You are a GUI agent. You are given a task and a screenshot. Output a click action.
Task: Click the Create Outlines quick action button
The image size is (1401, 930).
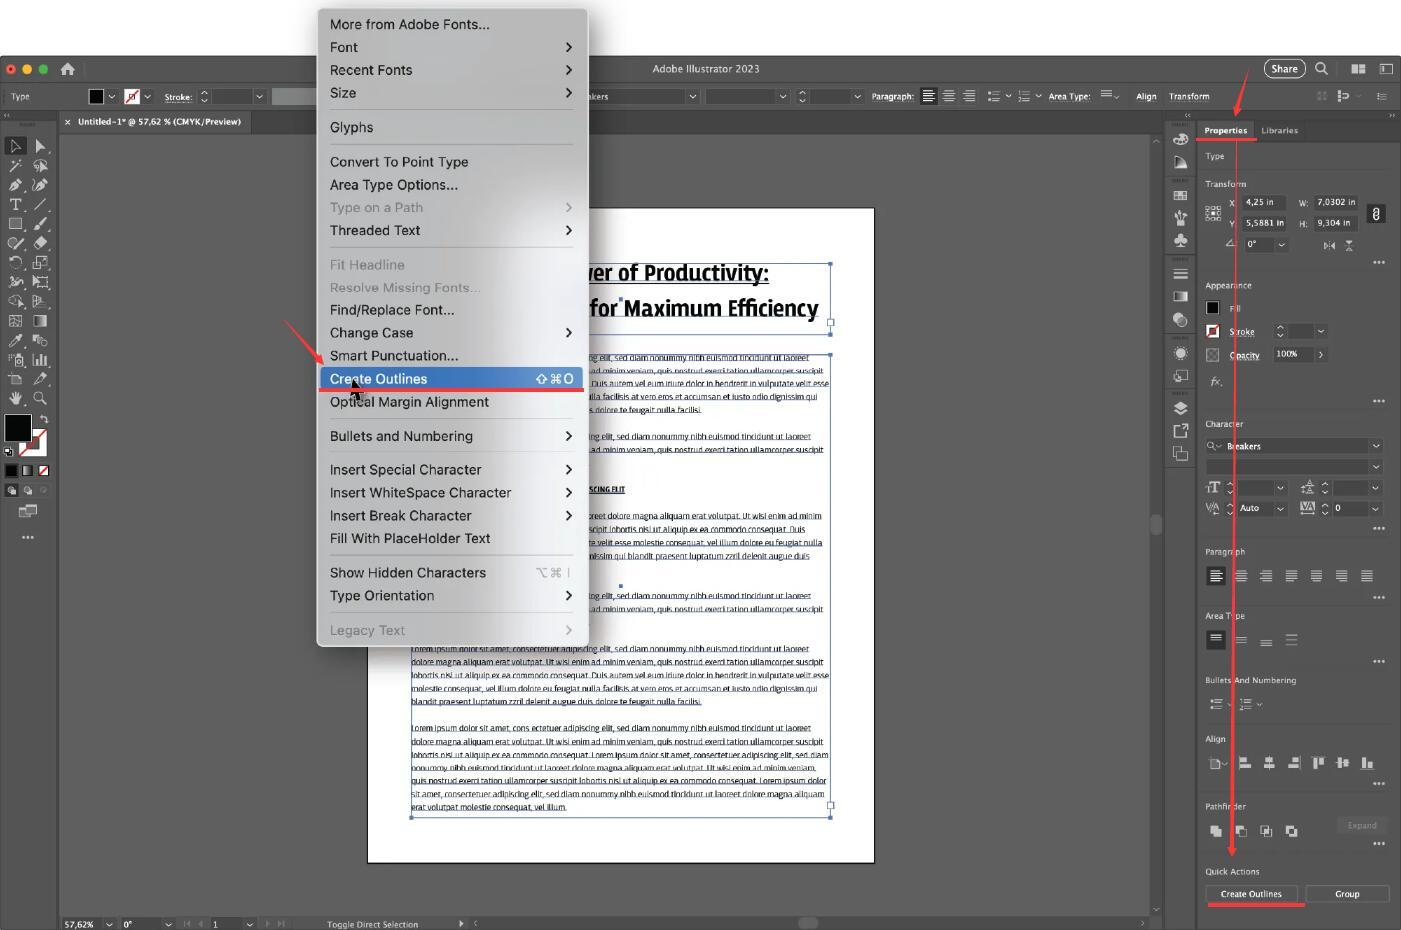point(1250,894)
